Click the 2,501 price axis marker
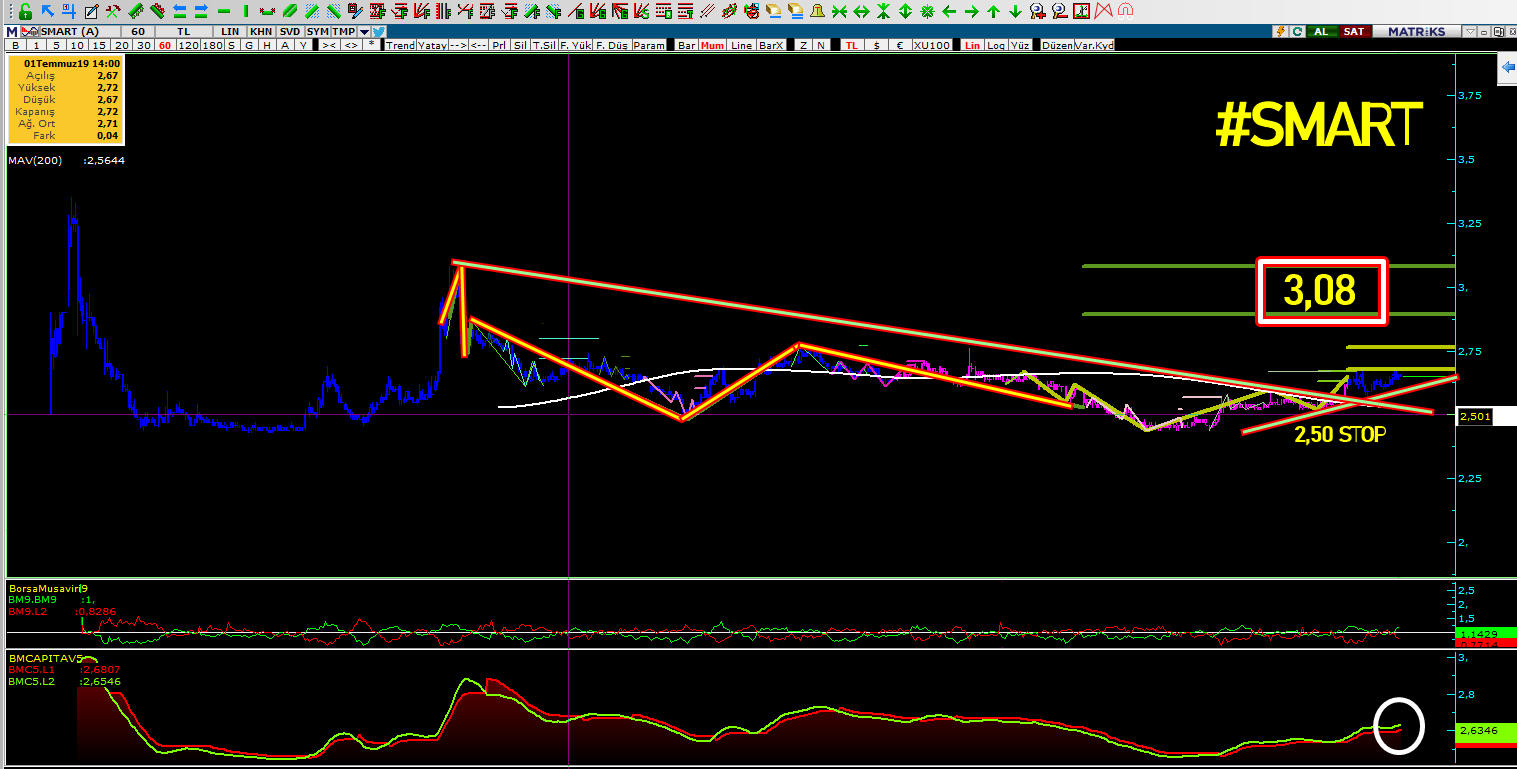This screenshot has width=1517, height=769. 1474,416
